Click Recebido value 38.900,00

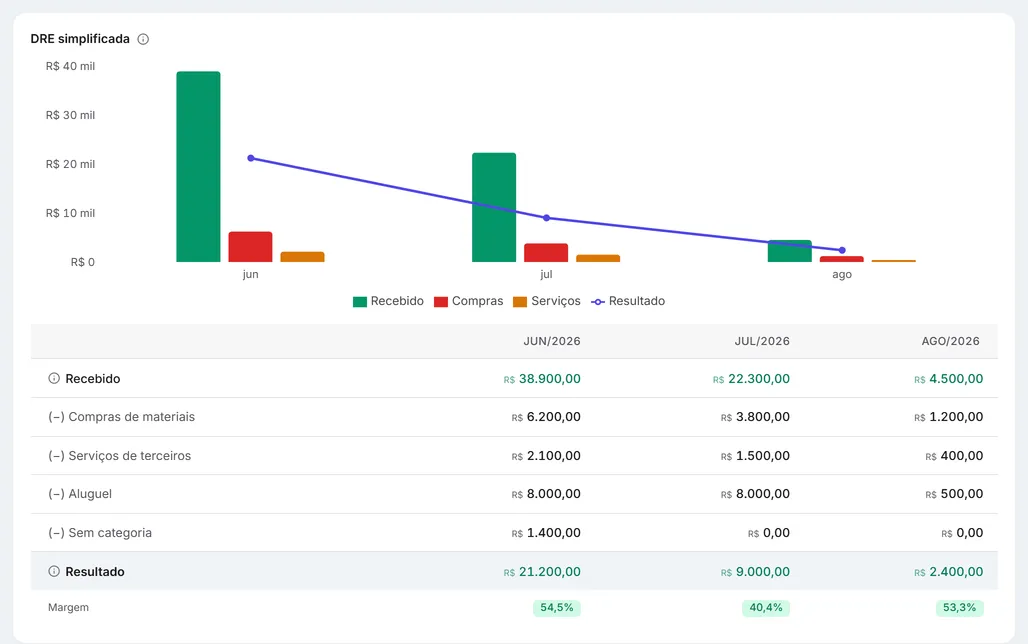[542, 378]
